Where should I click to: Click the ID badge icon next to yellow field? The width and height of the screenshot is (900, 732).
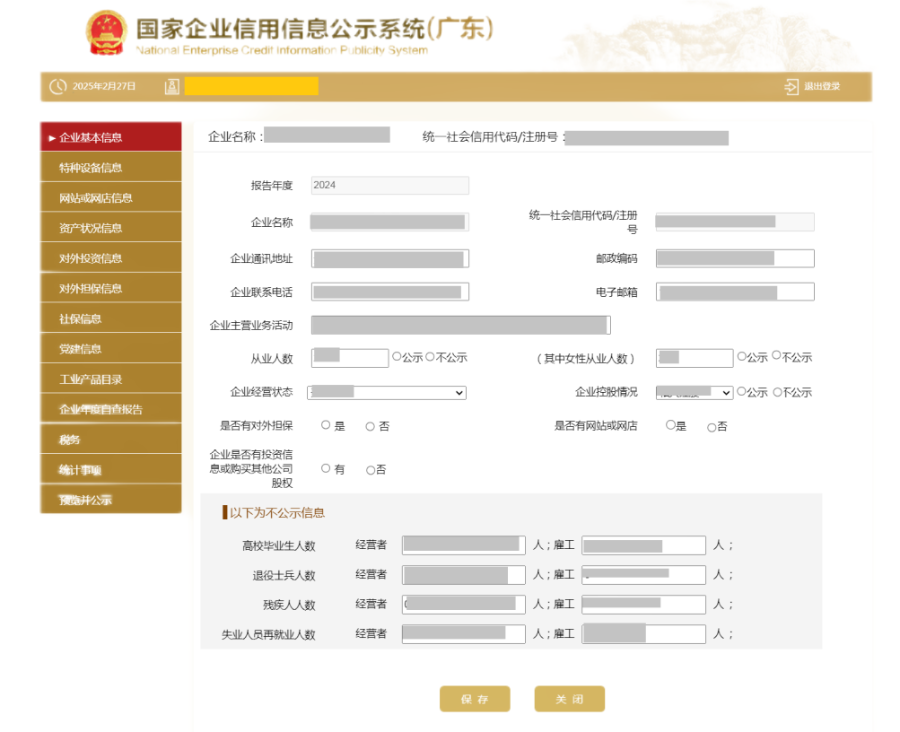[171, 86]
